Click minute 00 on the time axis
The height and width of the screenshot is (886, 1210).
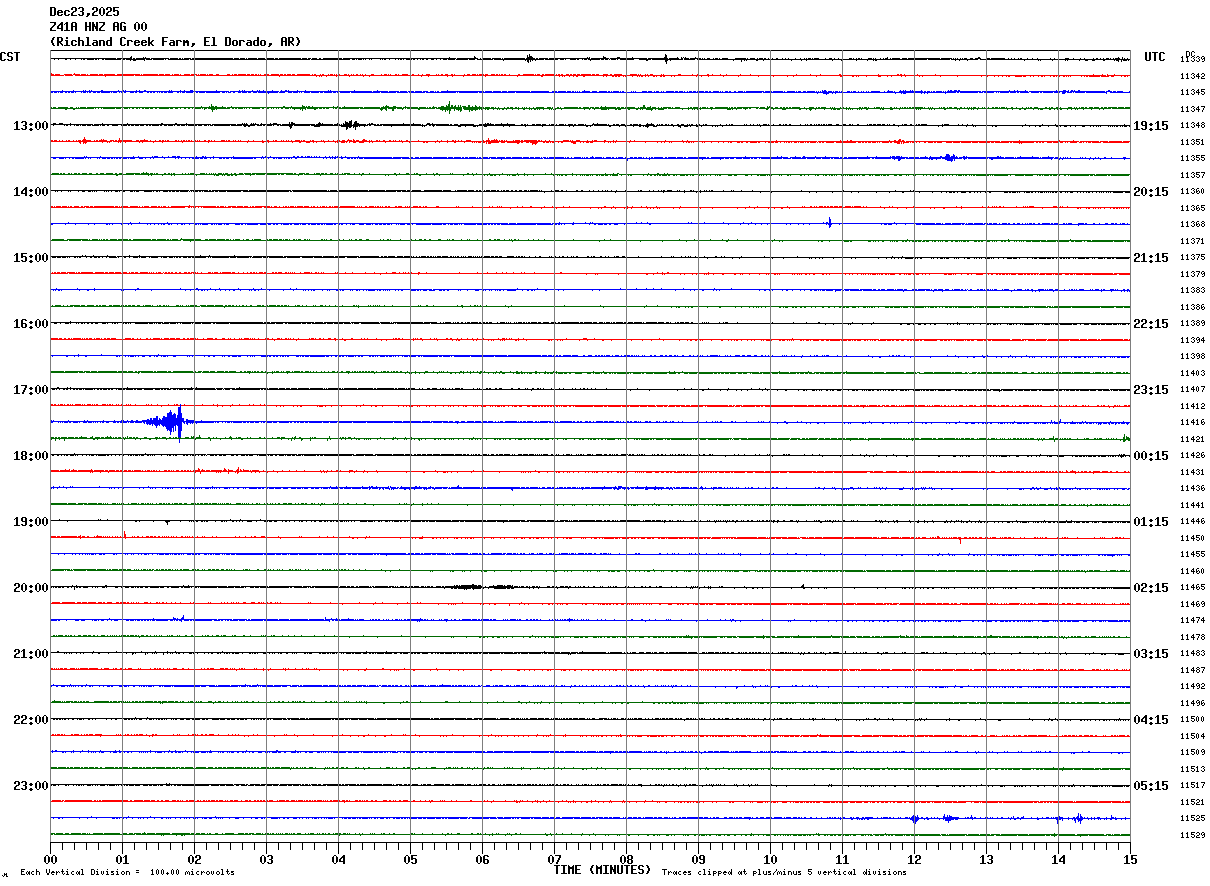coord(51,859)
